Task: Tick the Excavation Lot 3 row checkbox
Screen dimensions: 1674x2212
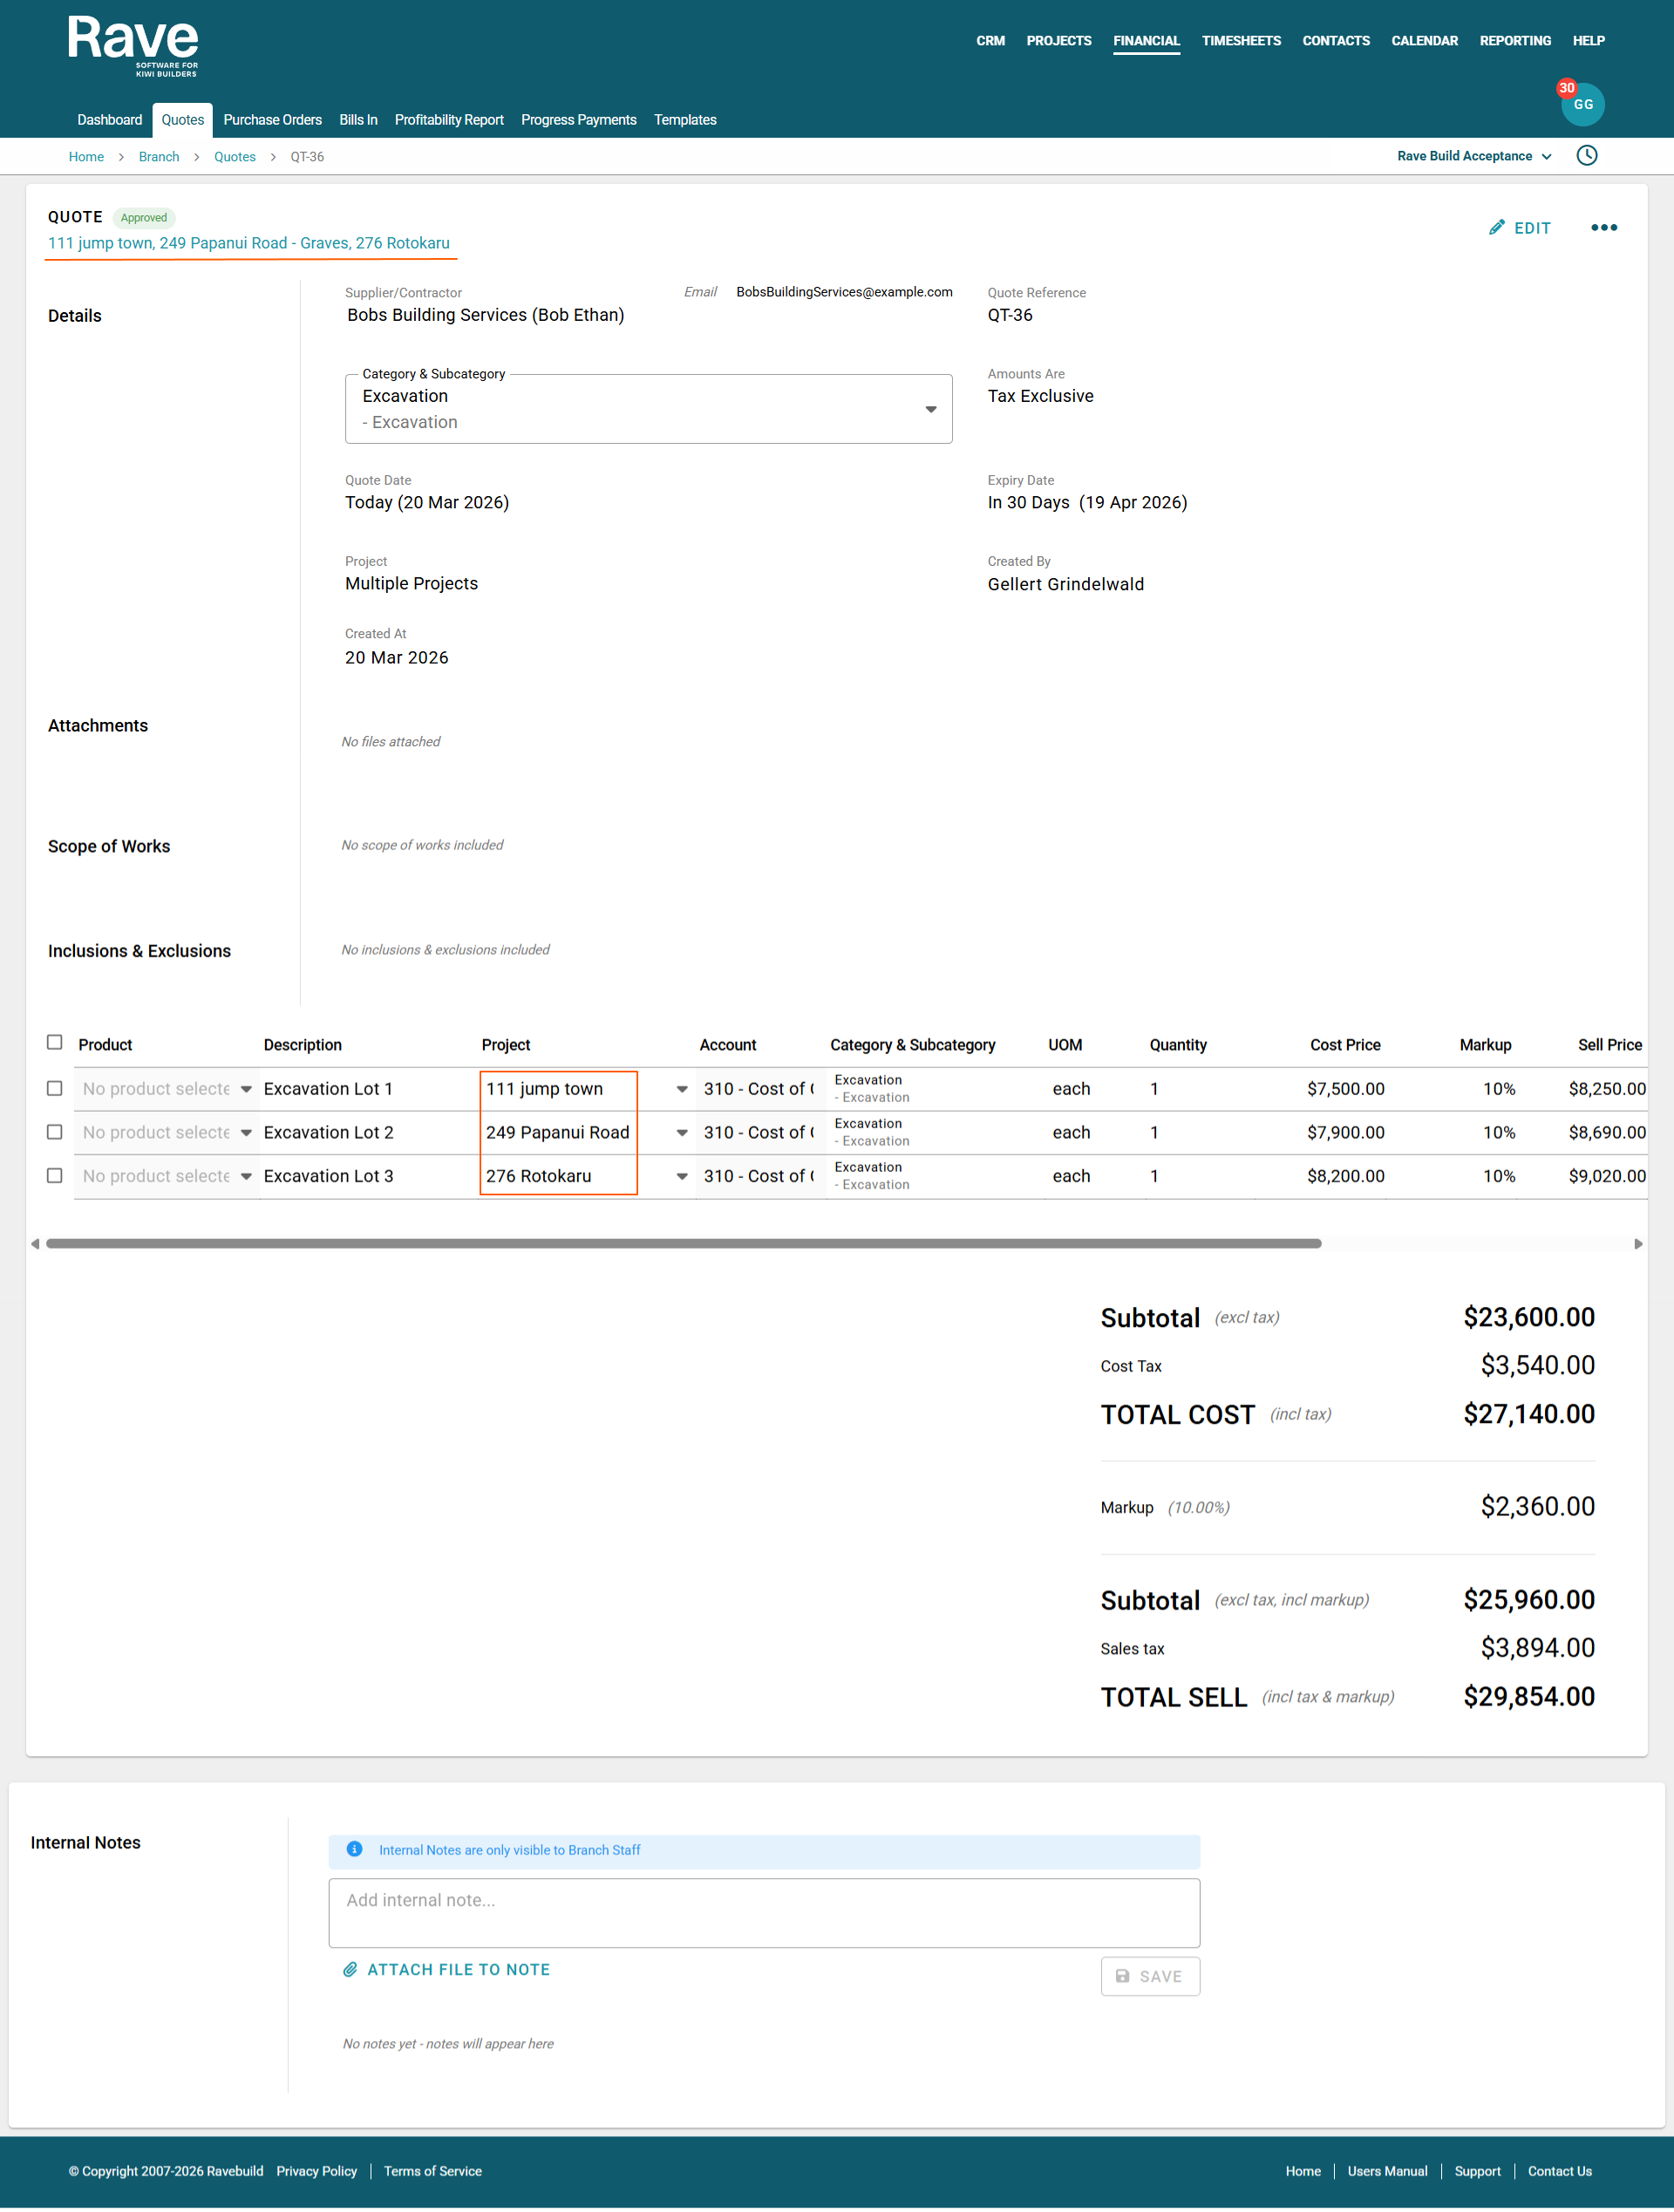Action: click(55, 1176)
